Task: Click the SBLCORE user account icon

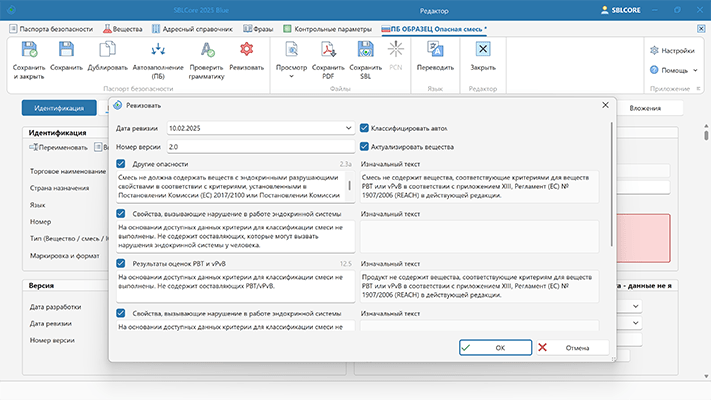Action: 604,10
